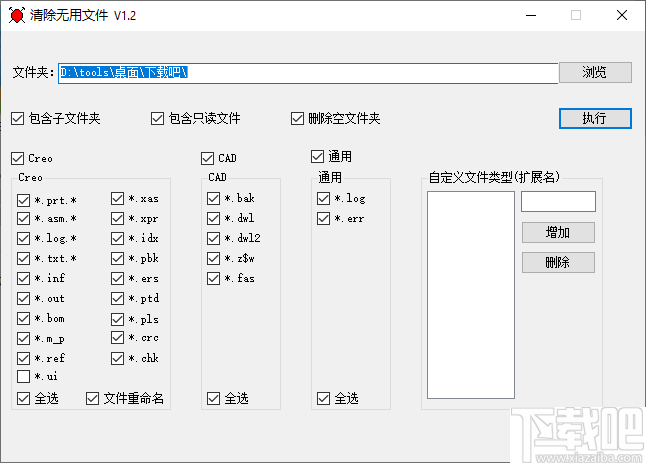Uncheck the *.crc file type
The width and height of the screenshot is (646, 463).
click(117, 338)
